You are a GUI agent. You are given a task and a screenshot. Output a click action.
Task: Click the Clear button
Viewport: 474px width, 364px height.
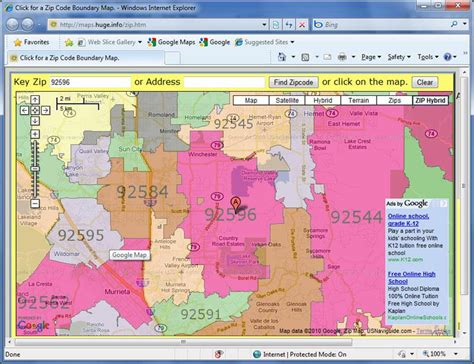pyautogui.click(x=425, y=82)
